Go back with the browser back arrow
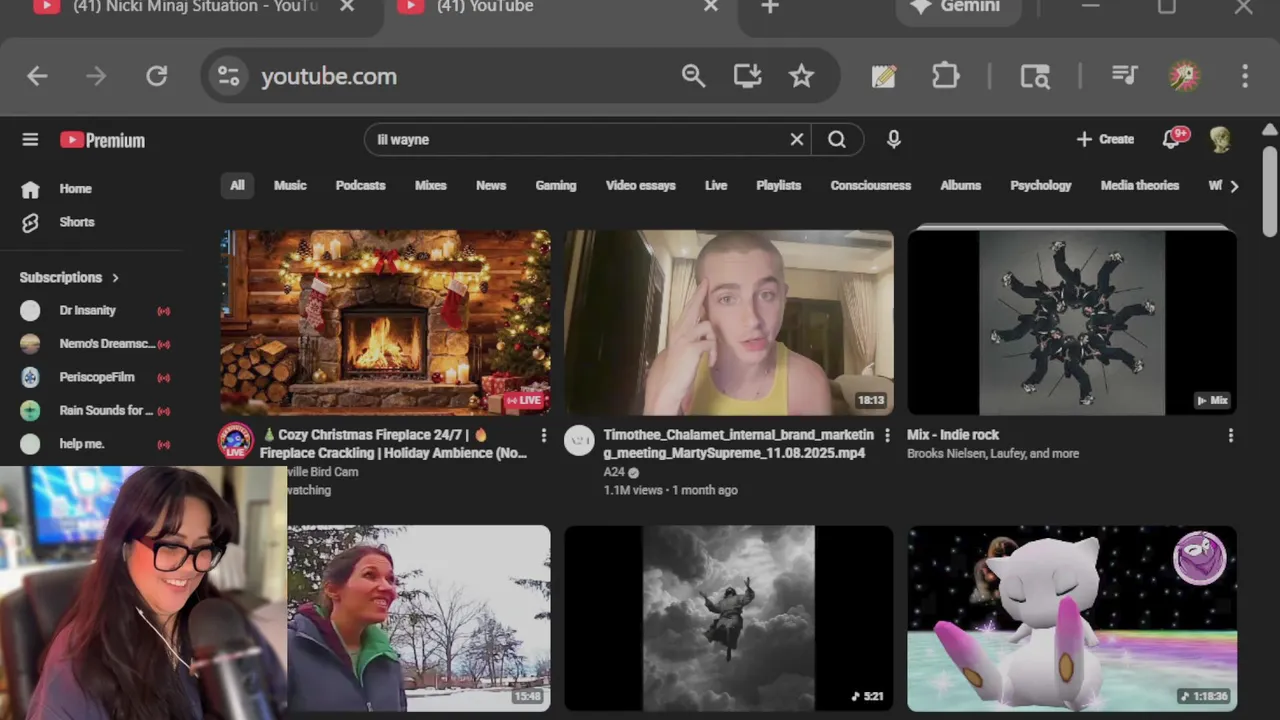1280x720 pixels. pyautogui.click(x=37, y=76)
